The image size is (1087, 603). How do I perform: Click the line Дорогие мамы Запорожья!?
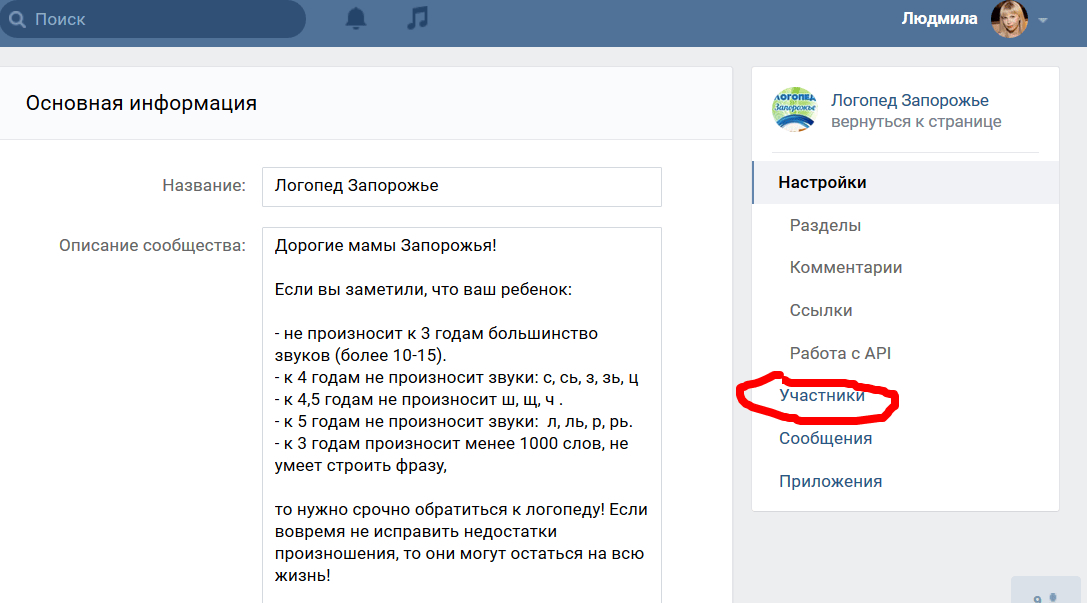pyautogui.click(x=385, y=245)
